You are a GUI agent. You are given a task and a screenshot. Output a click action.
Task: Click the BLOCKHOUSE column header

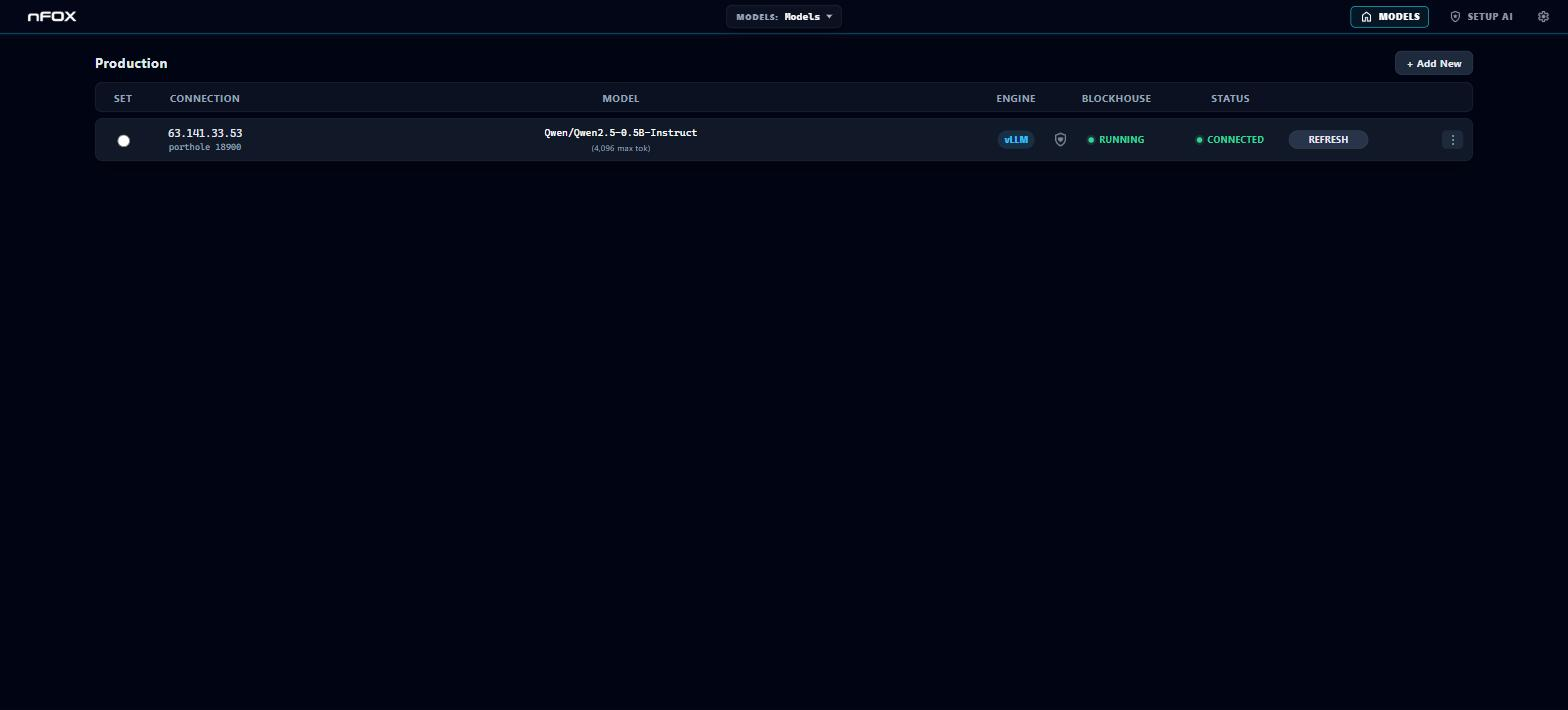pos(1116,98)
